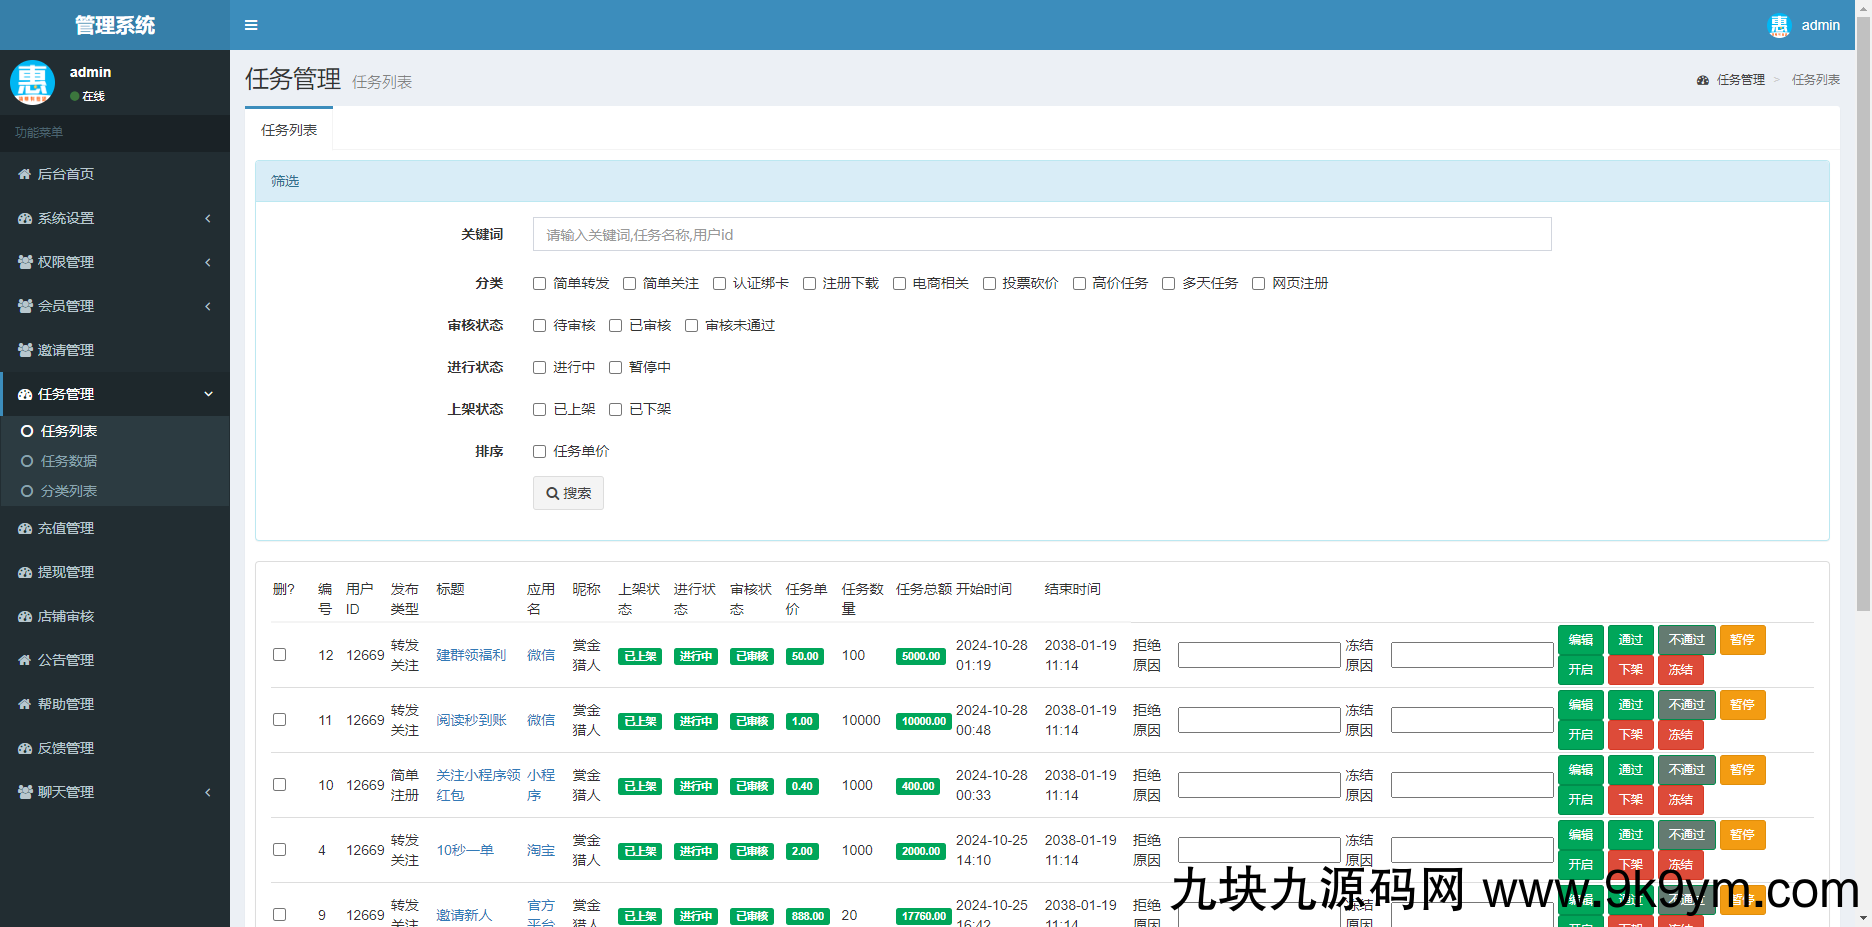Viewport: 1872px width, 927px height.
Task: Click the 系统设置 dashboard icon
Action: [25, 218]
